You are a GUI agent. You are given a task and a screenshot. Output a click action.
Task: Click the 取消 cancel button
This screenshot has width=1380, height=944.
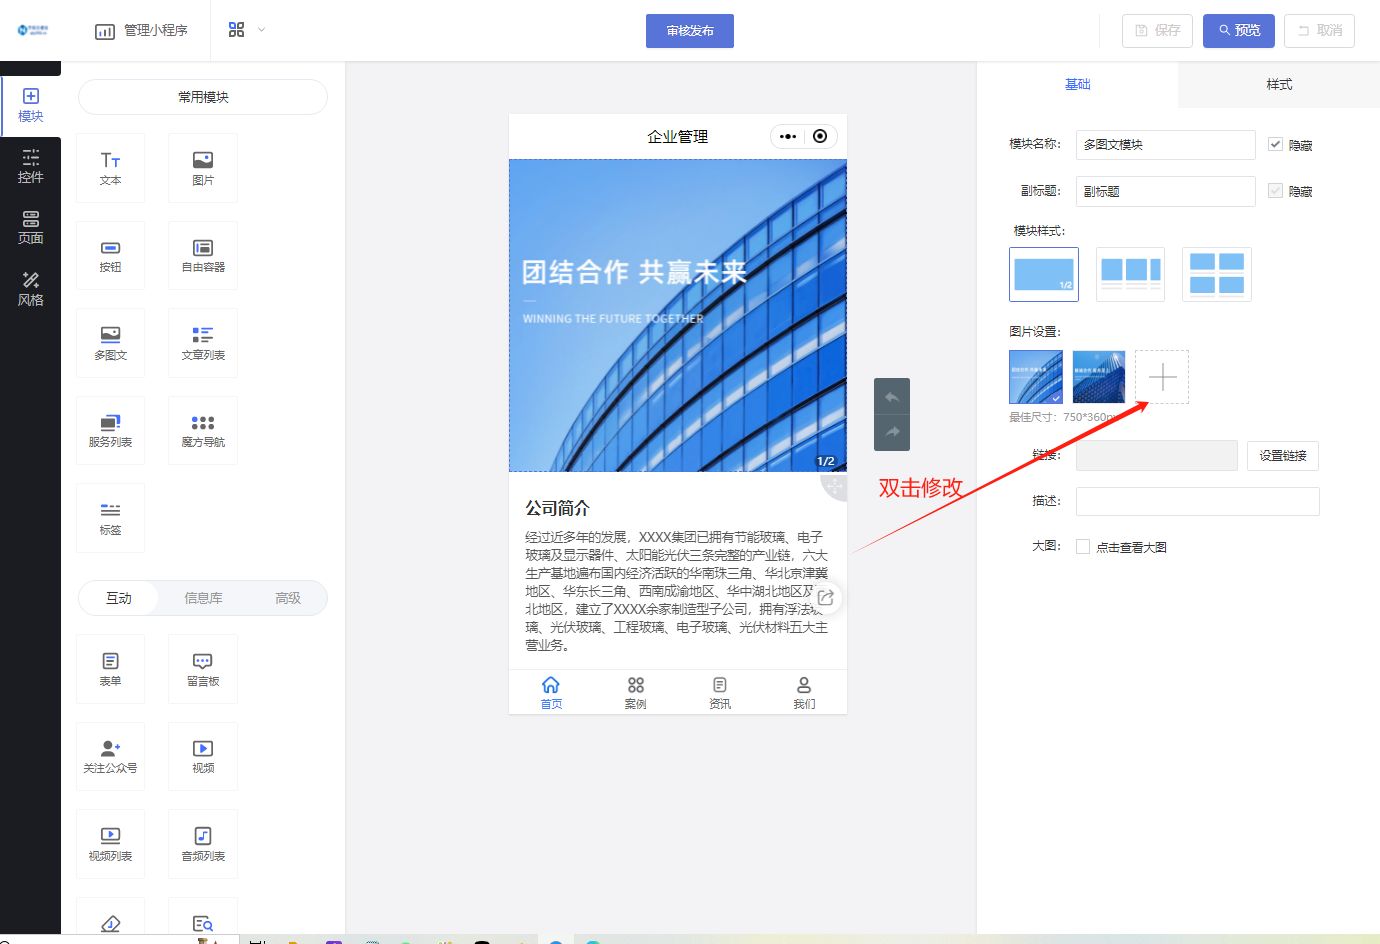[1320, 31]
